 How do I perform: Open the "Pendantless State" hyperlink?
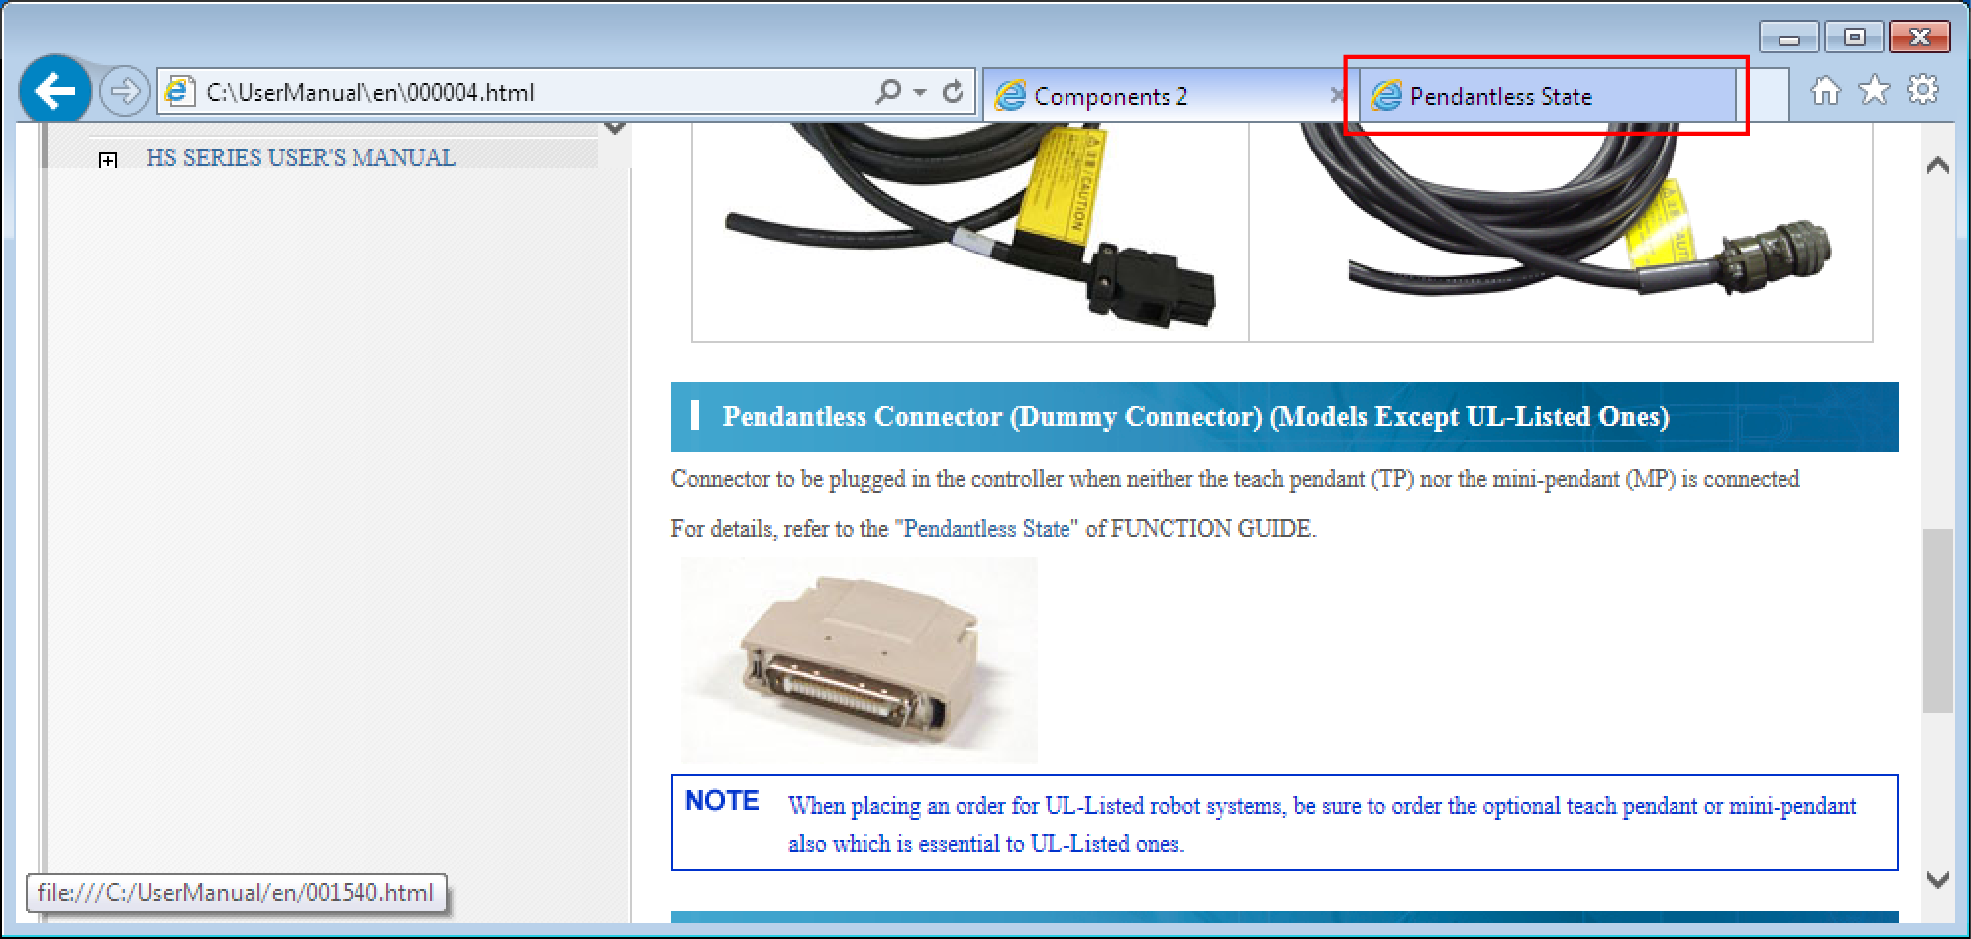click(986, 529)
